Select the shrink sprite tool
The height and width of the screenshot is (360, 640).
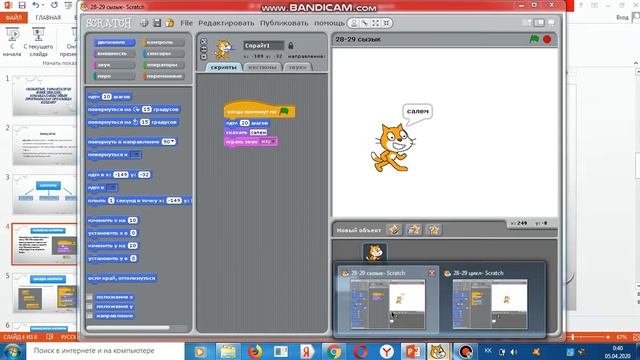tap(386, 23)
